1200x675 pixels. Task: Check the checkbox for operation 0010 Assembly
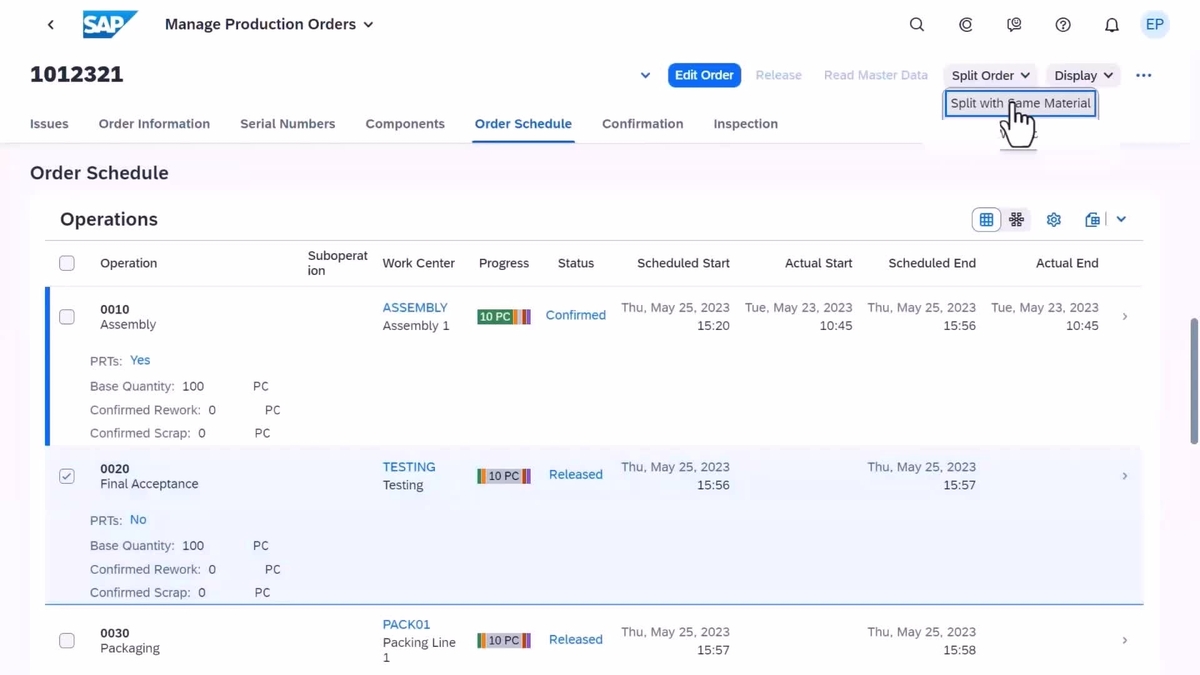coord(67,317)
